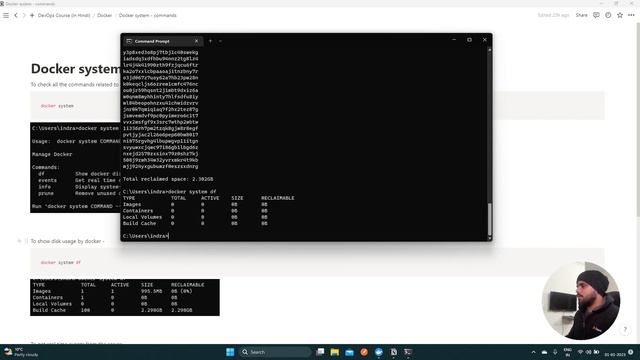The image size is (640, 360).
Task: Click the 'docker system df' code block
Action: pos(317,262)
